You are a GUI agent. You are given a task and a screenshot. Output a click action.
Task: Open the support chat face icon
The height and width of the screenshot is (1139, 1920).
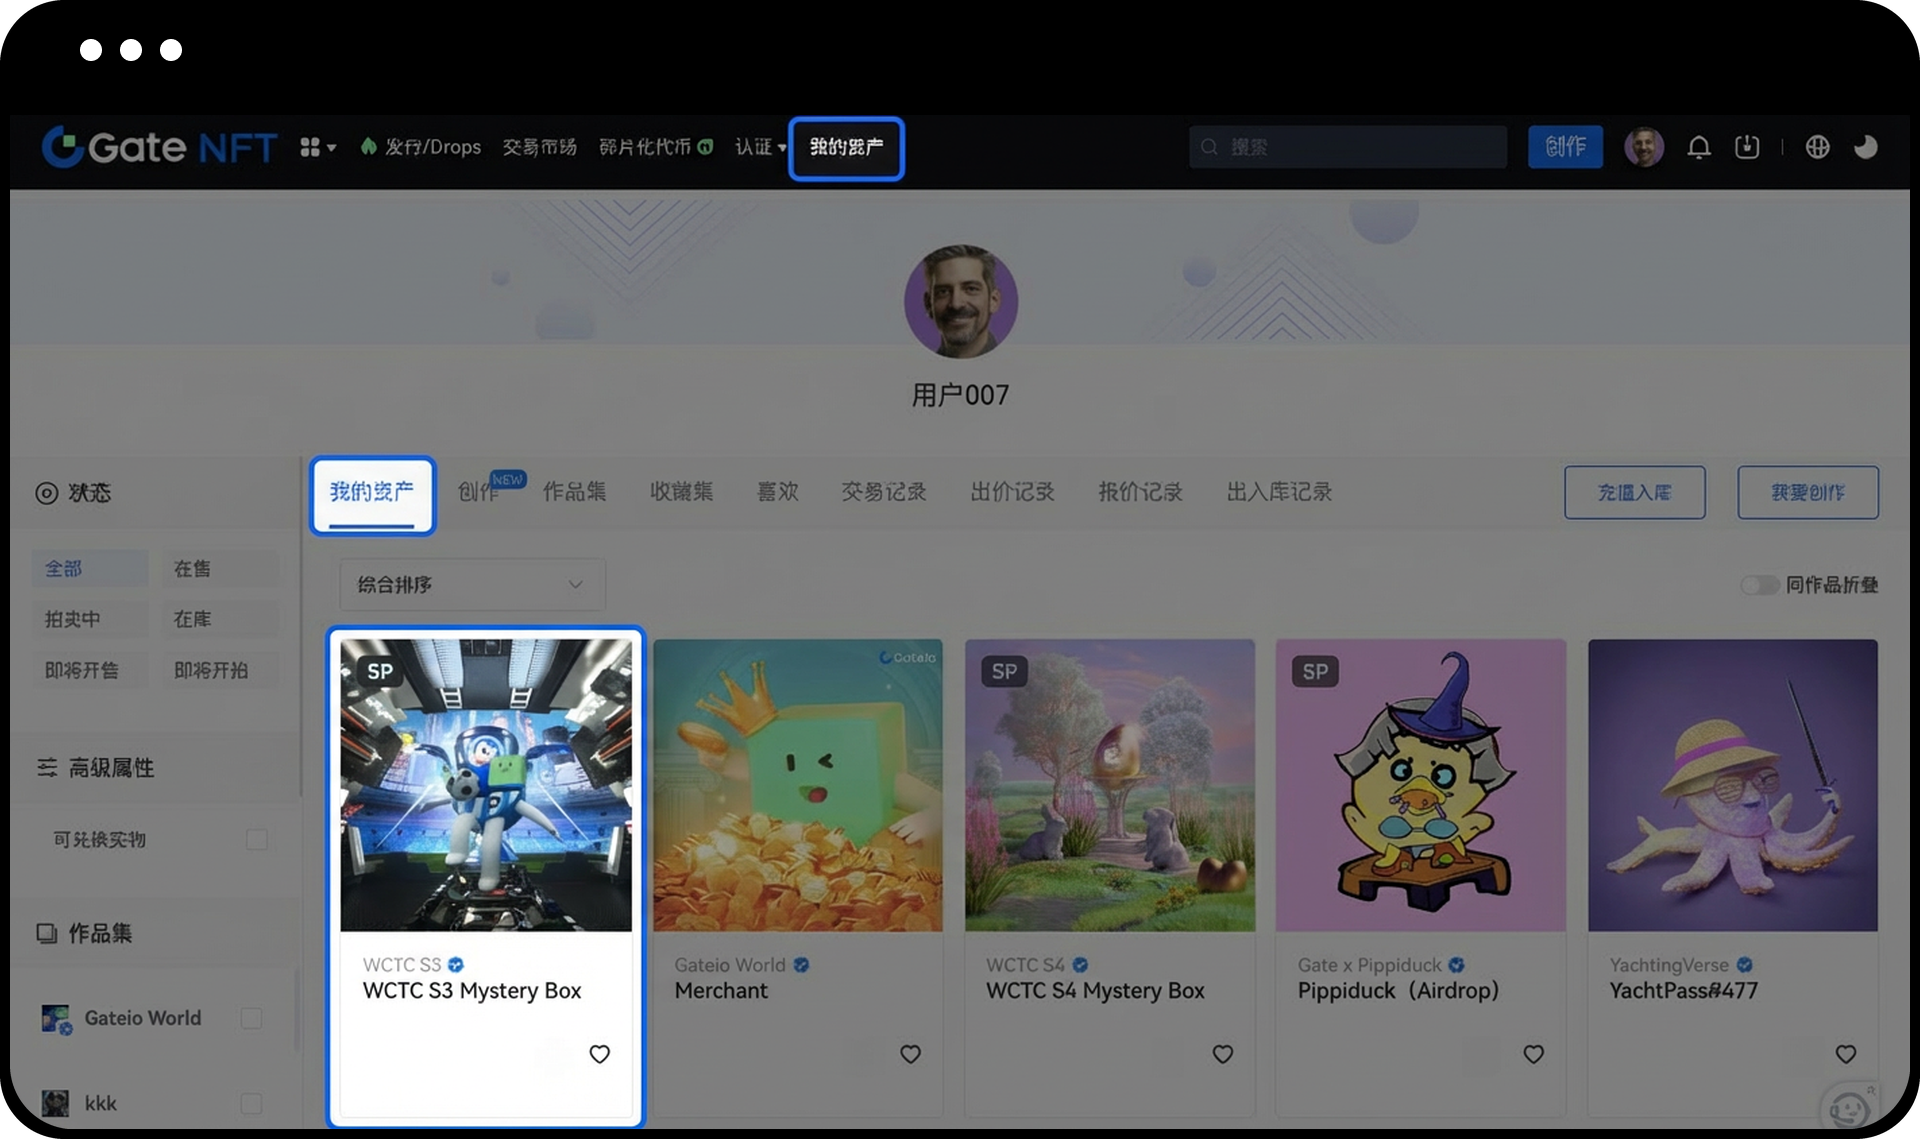1848,1108
